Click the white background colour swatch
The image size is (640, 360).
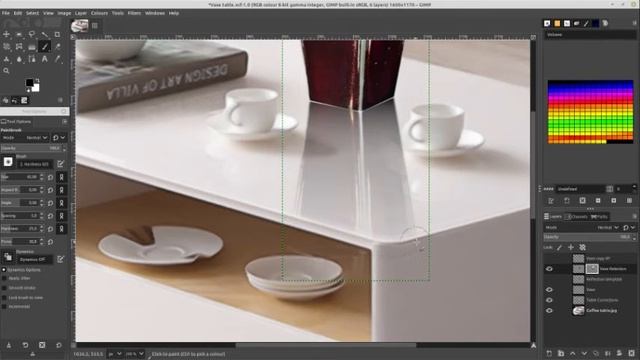point(36,87)
